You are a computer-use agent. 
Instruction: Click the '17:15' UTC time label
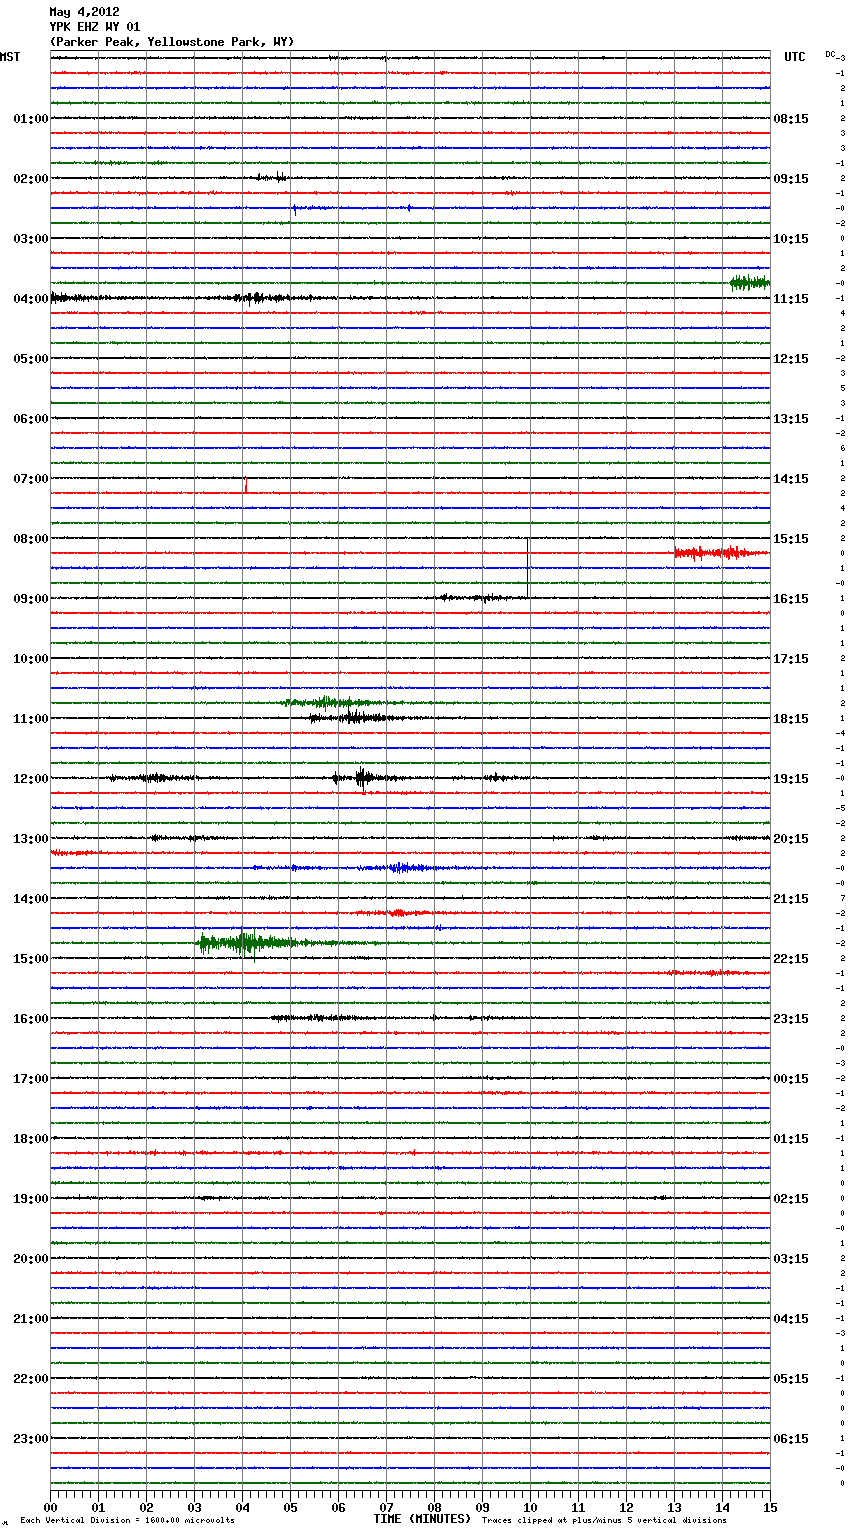[x=791, y=659]
